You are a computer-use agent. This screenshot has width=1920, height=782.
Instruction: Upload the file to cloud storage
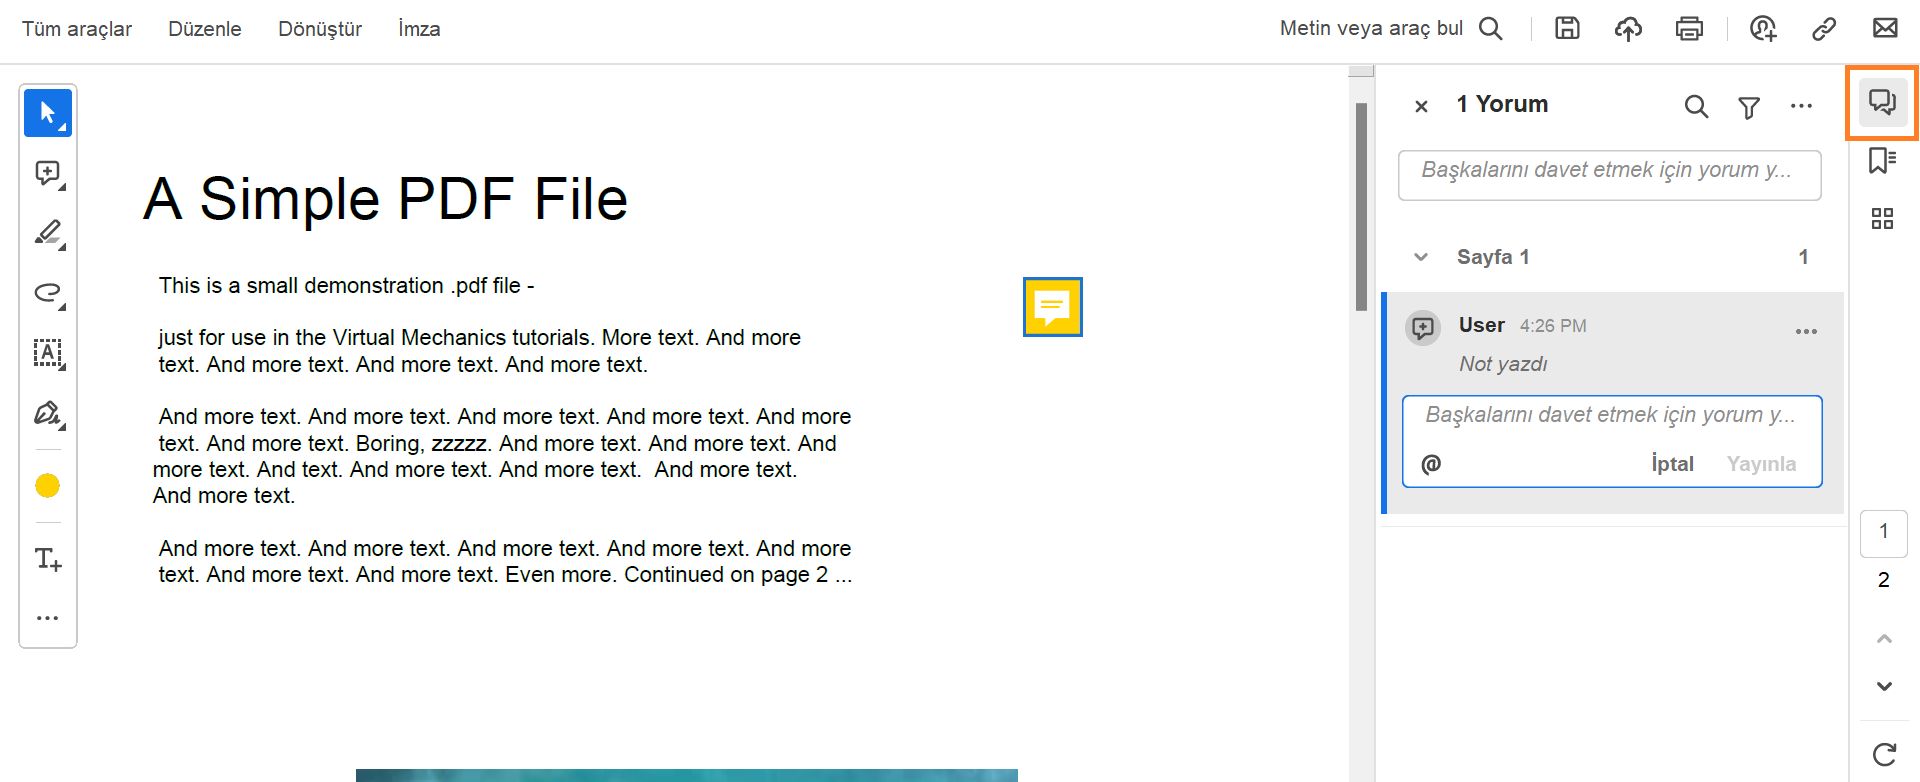tap(1628, 29)
